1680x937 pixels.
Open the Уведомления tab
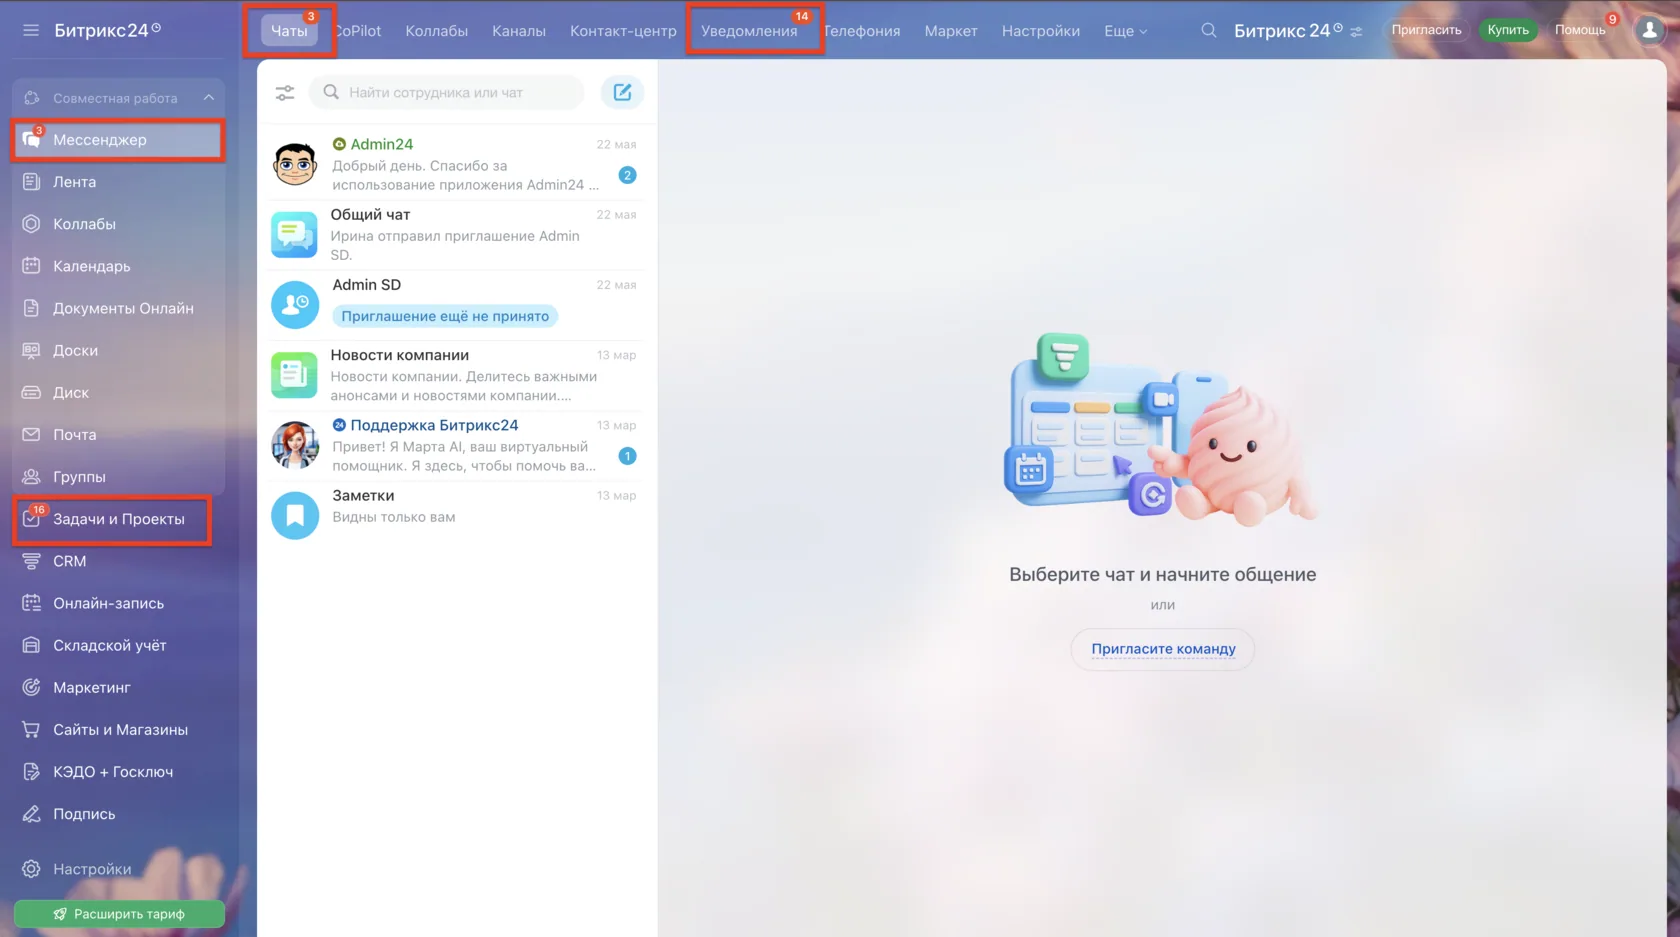[749, 31]
